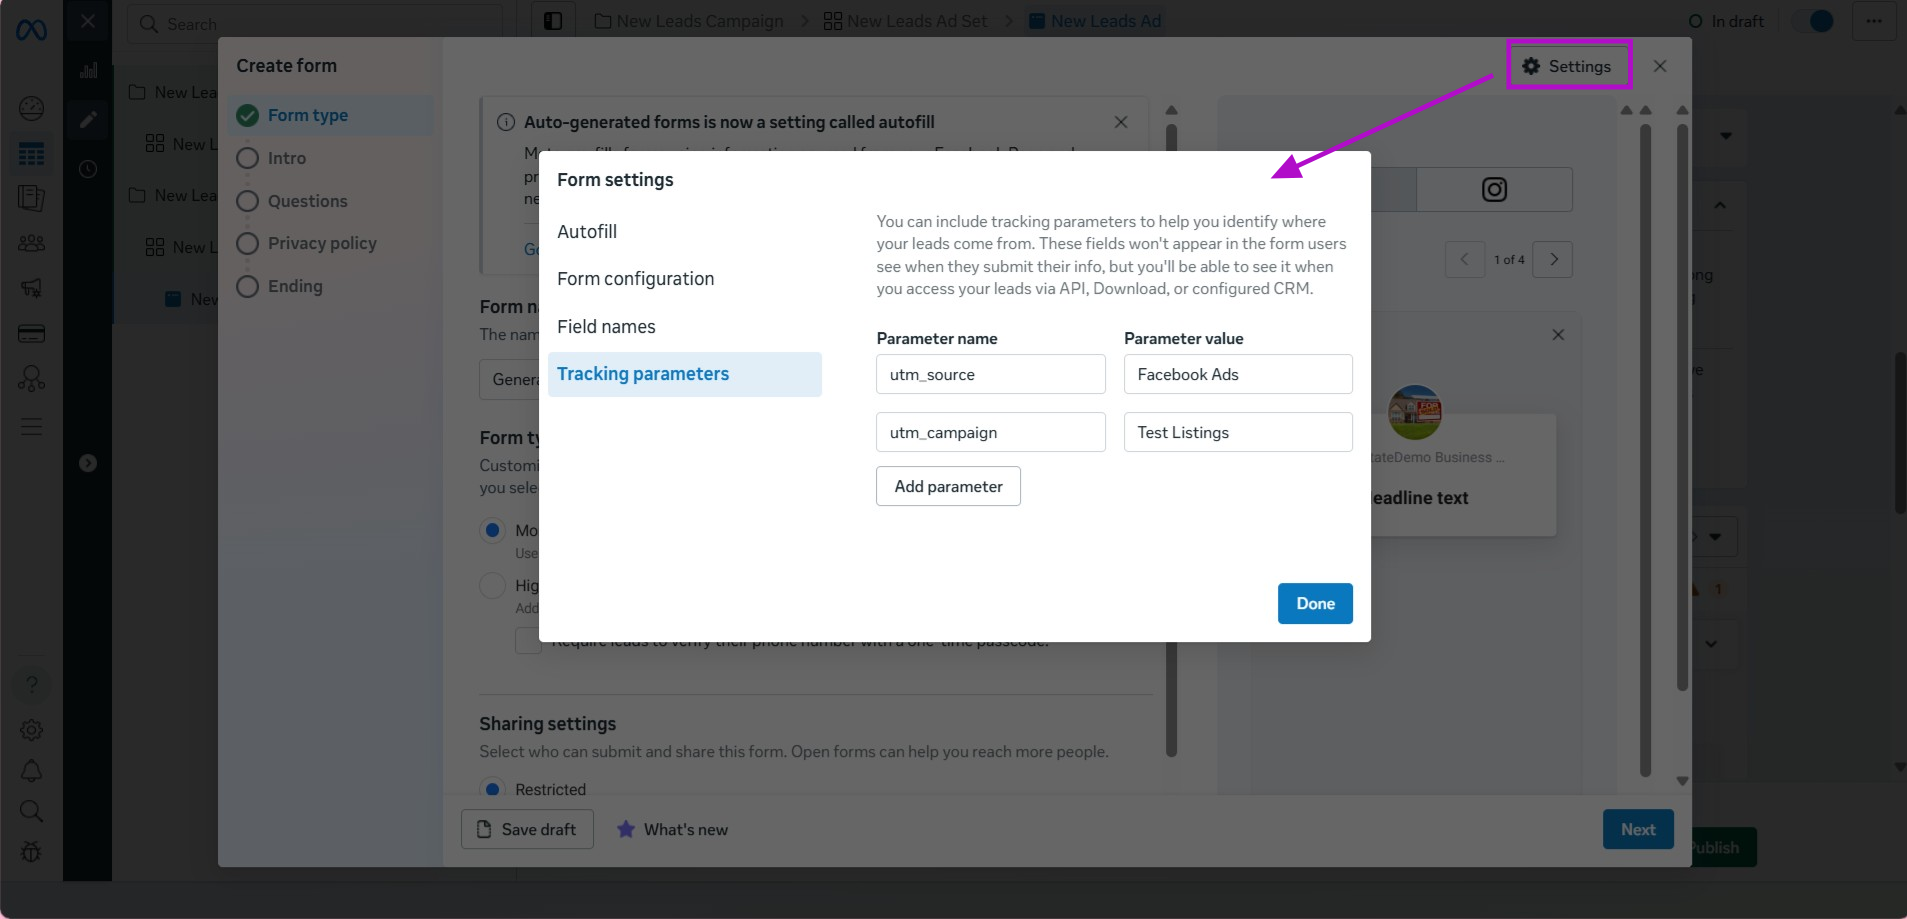1907x919 pixels.
Task: Click the utm_source parameter name field
Action: tap(990, 374)
